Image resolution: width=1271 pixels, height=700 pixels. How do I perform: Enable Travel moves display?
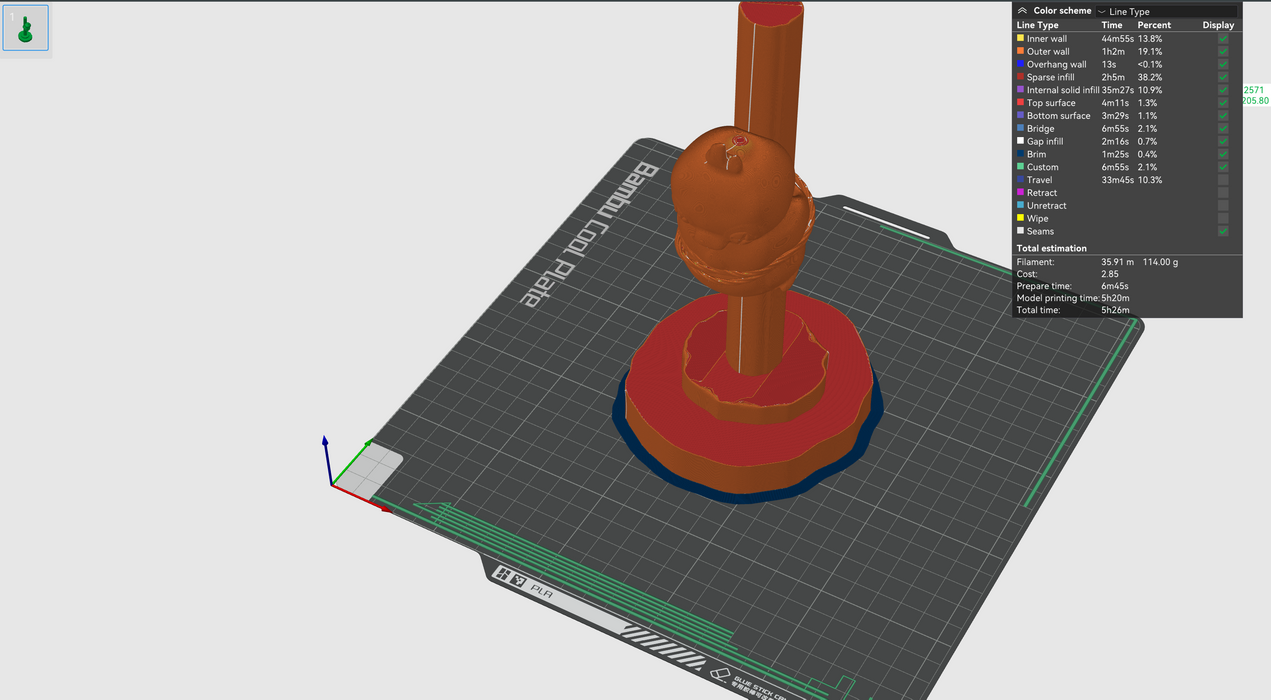(1222, 180)
